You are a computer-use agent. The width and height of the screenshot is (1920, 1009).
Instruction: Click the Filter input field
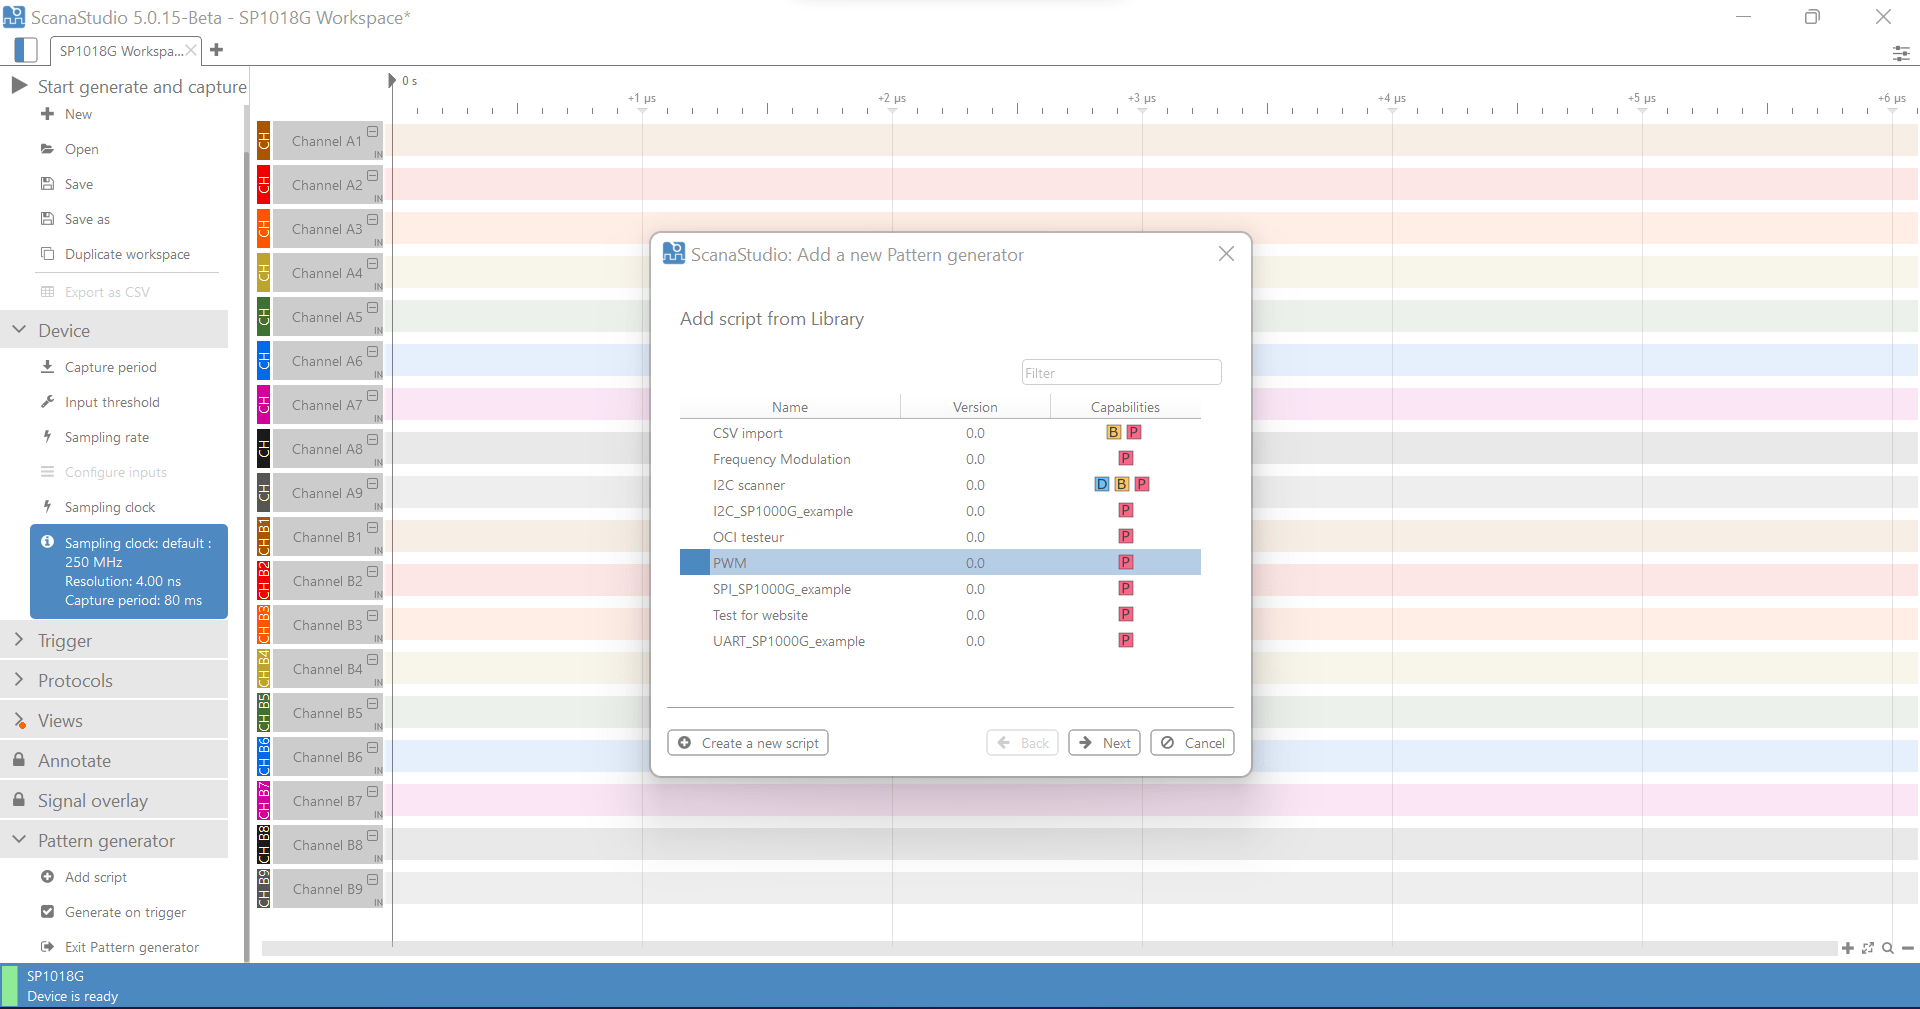pos(1121,373)
